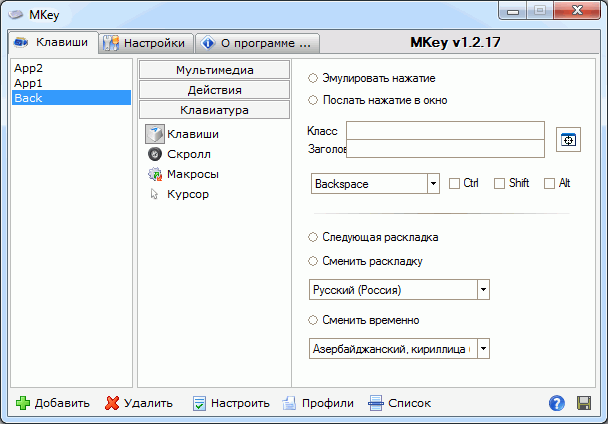The height and width of the screenshot is (424, 608).
Task: Save settings with the floppy disk icon
Action: pos(584,403)
